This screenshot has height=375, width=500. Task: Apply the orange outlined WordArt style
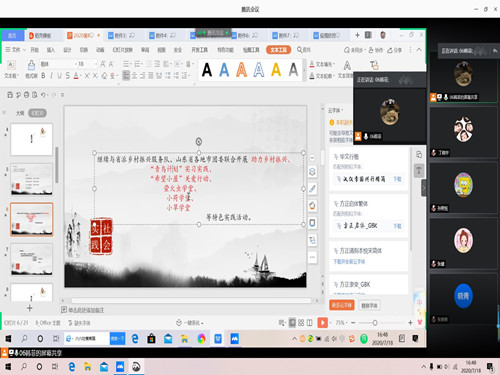(x=241, y=70)
